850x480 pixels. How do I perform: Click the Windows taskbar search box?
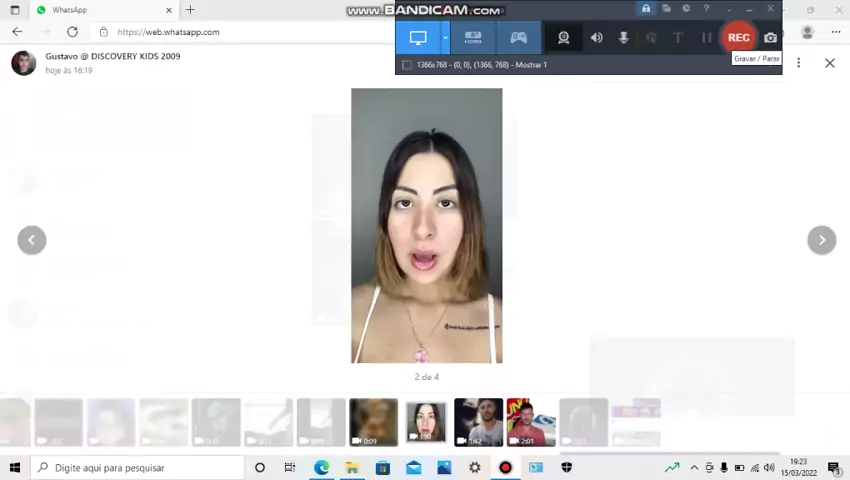point(138,467)
